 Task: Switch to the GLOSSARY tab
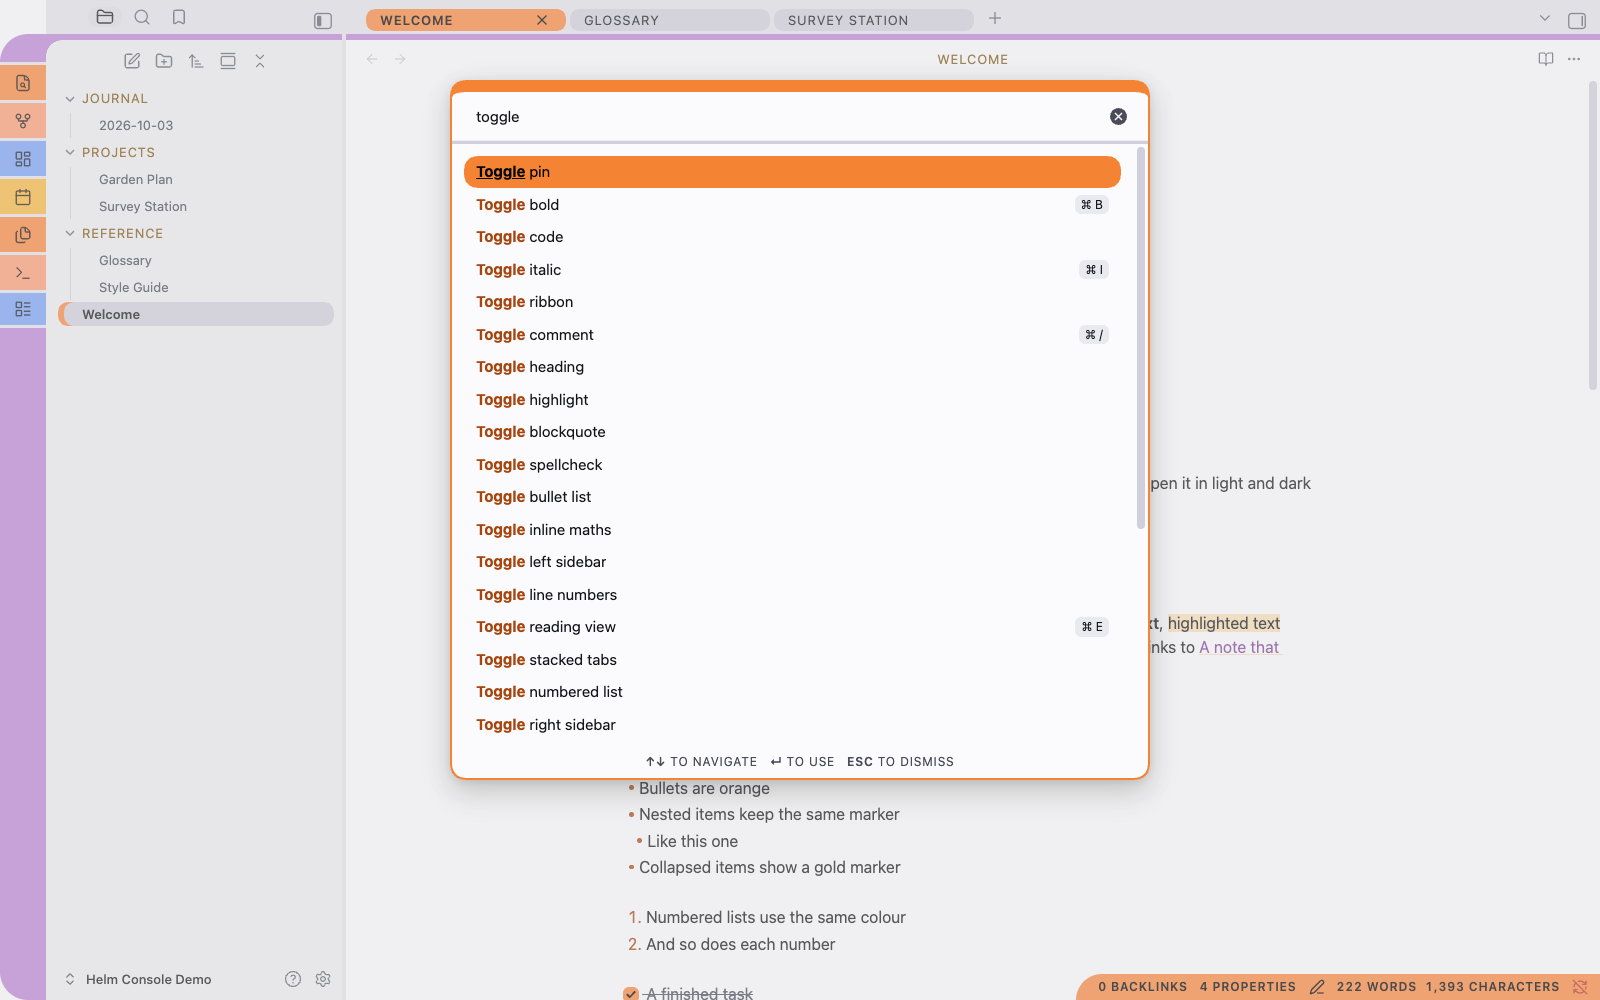[x=670, y=20]
